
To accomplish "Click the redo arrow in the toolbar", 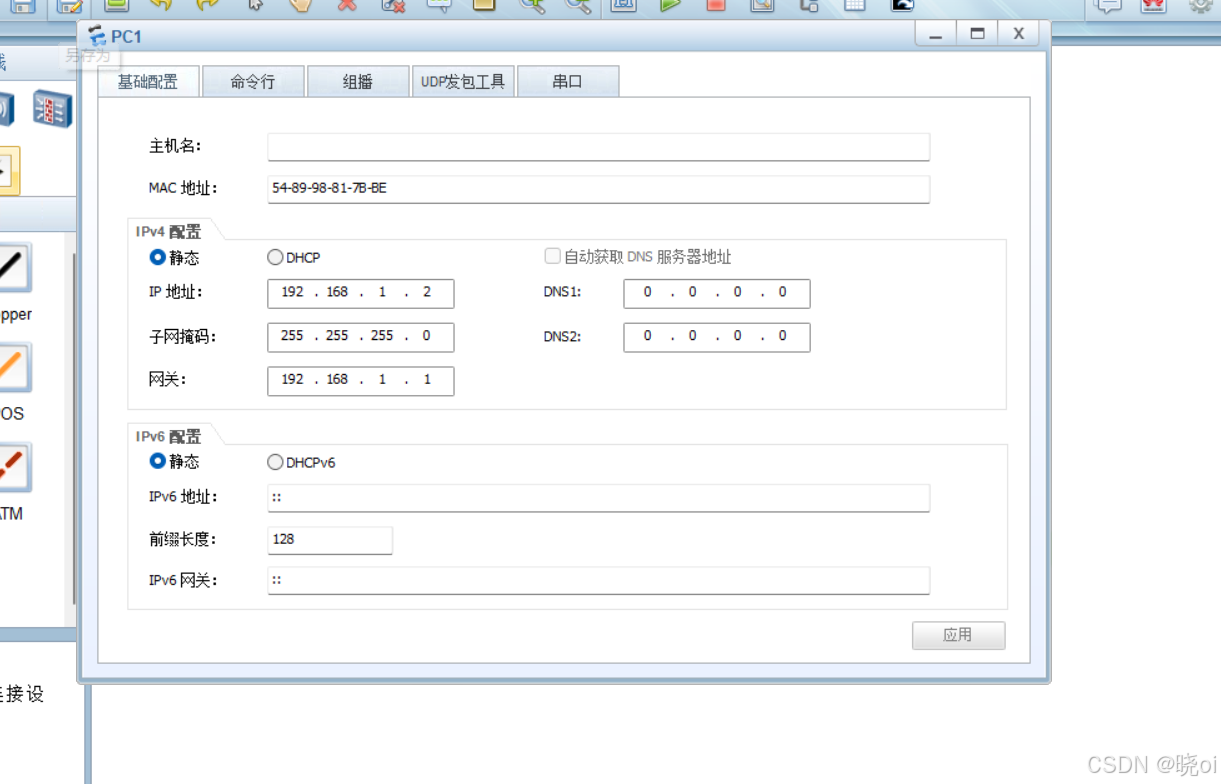I will (207, 5).
